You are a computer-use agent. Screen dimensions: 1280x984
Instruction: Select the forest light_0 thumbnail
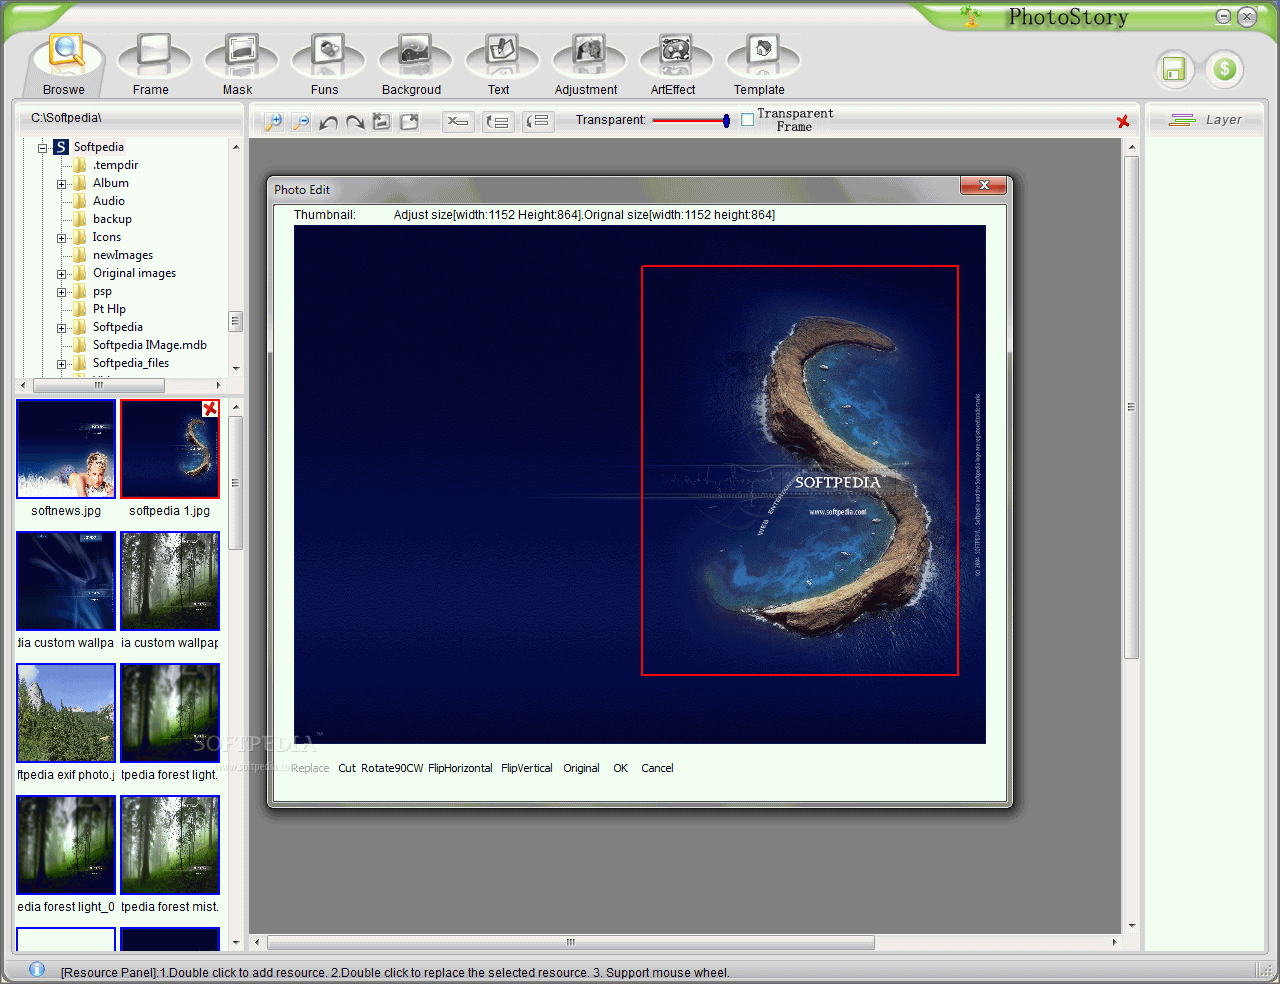pos(66,845)
